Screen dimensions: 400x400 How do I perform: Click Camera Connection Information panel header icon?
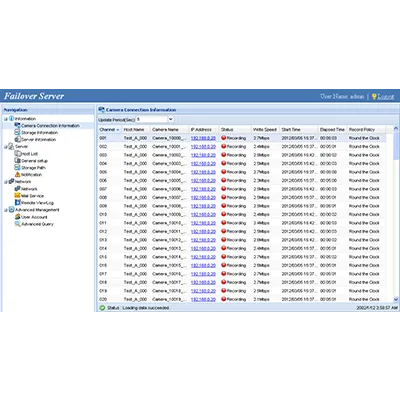click(x=102, y=109)
